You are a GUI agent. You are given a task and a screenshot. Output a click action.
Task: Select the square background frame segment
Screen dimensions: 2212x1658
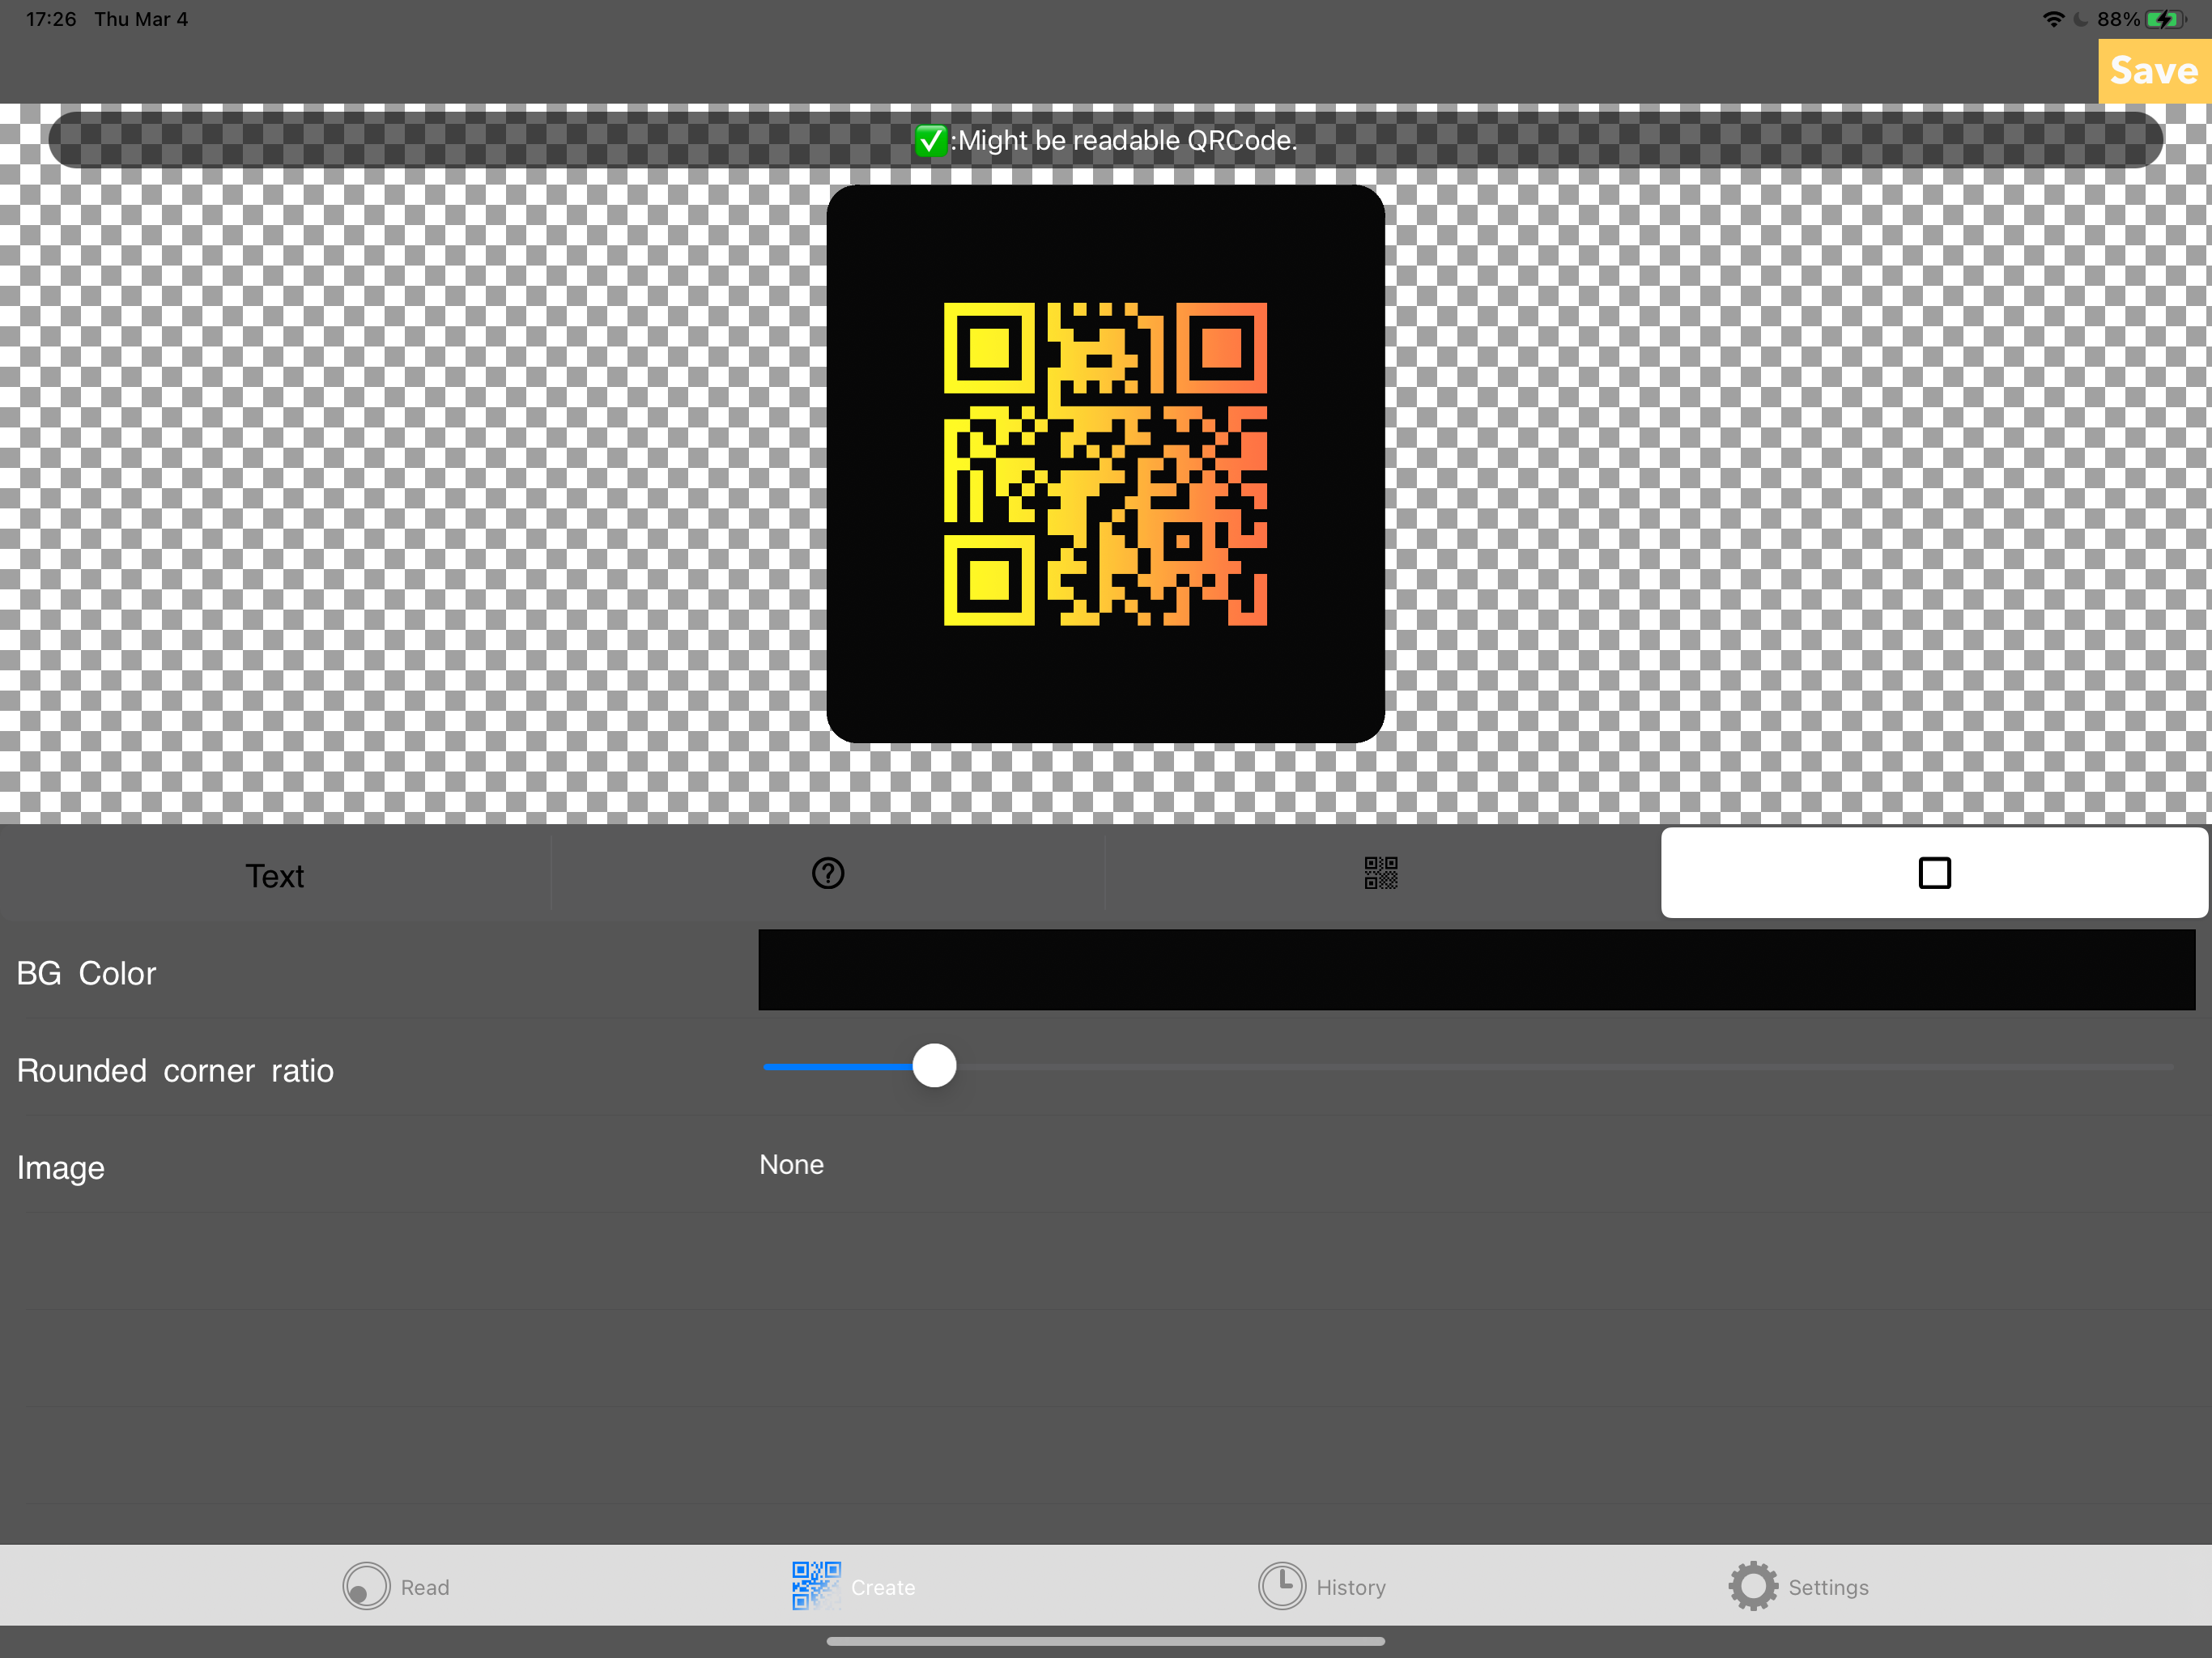[x=1934, y=873]
